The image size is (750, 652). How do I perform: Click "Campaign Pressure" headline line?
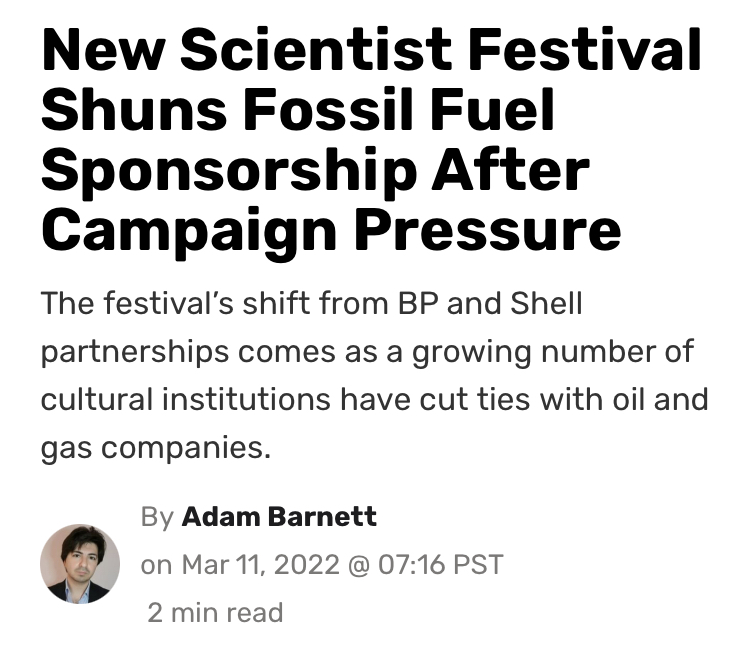point(330,230)
